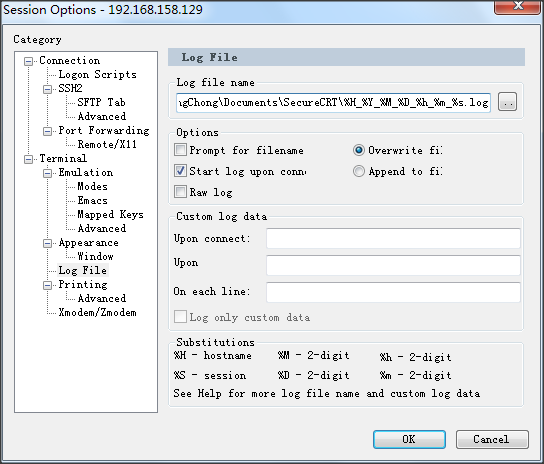Click the %h - 2-digit substitution text

click(415, 357)
